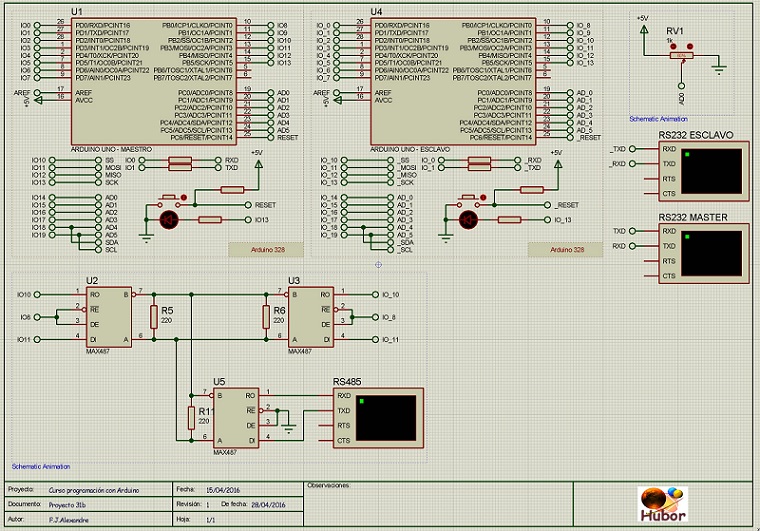The width and height of the screenshot is (760, 531).
Task: Select the R11 220 ohm resistor
Action: (191, 418)
